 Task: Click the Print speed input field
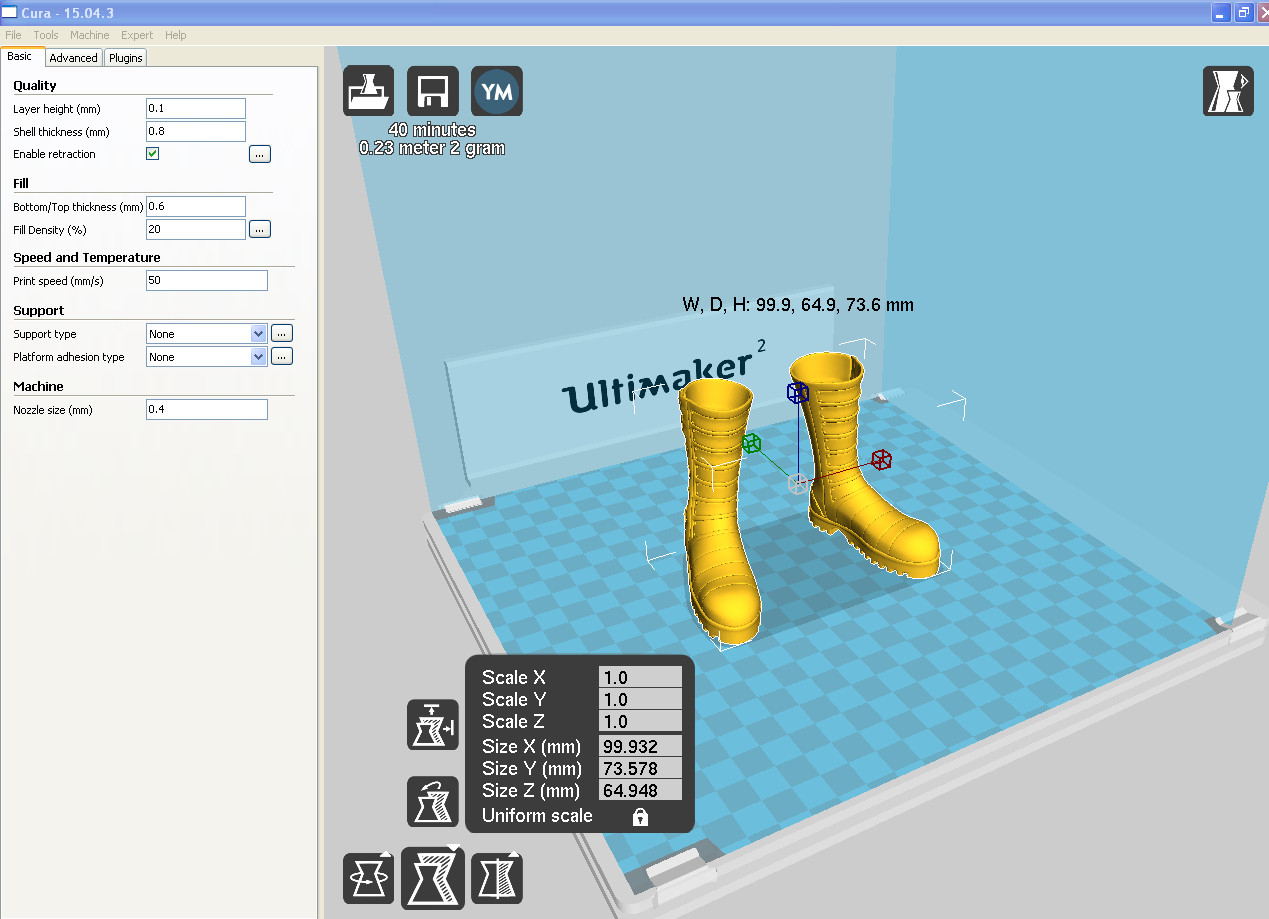click(x=207, y=280)
